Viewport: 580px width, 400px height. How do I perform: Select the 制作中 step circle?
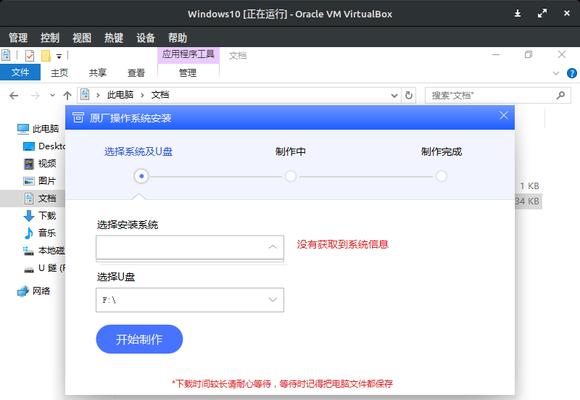(x=291, y=176)
